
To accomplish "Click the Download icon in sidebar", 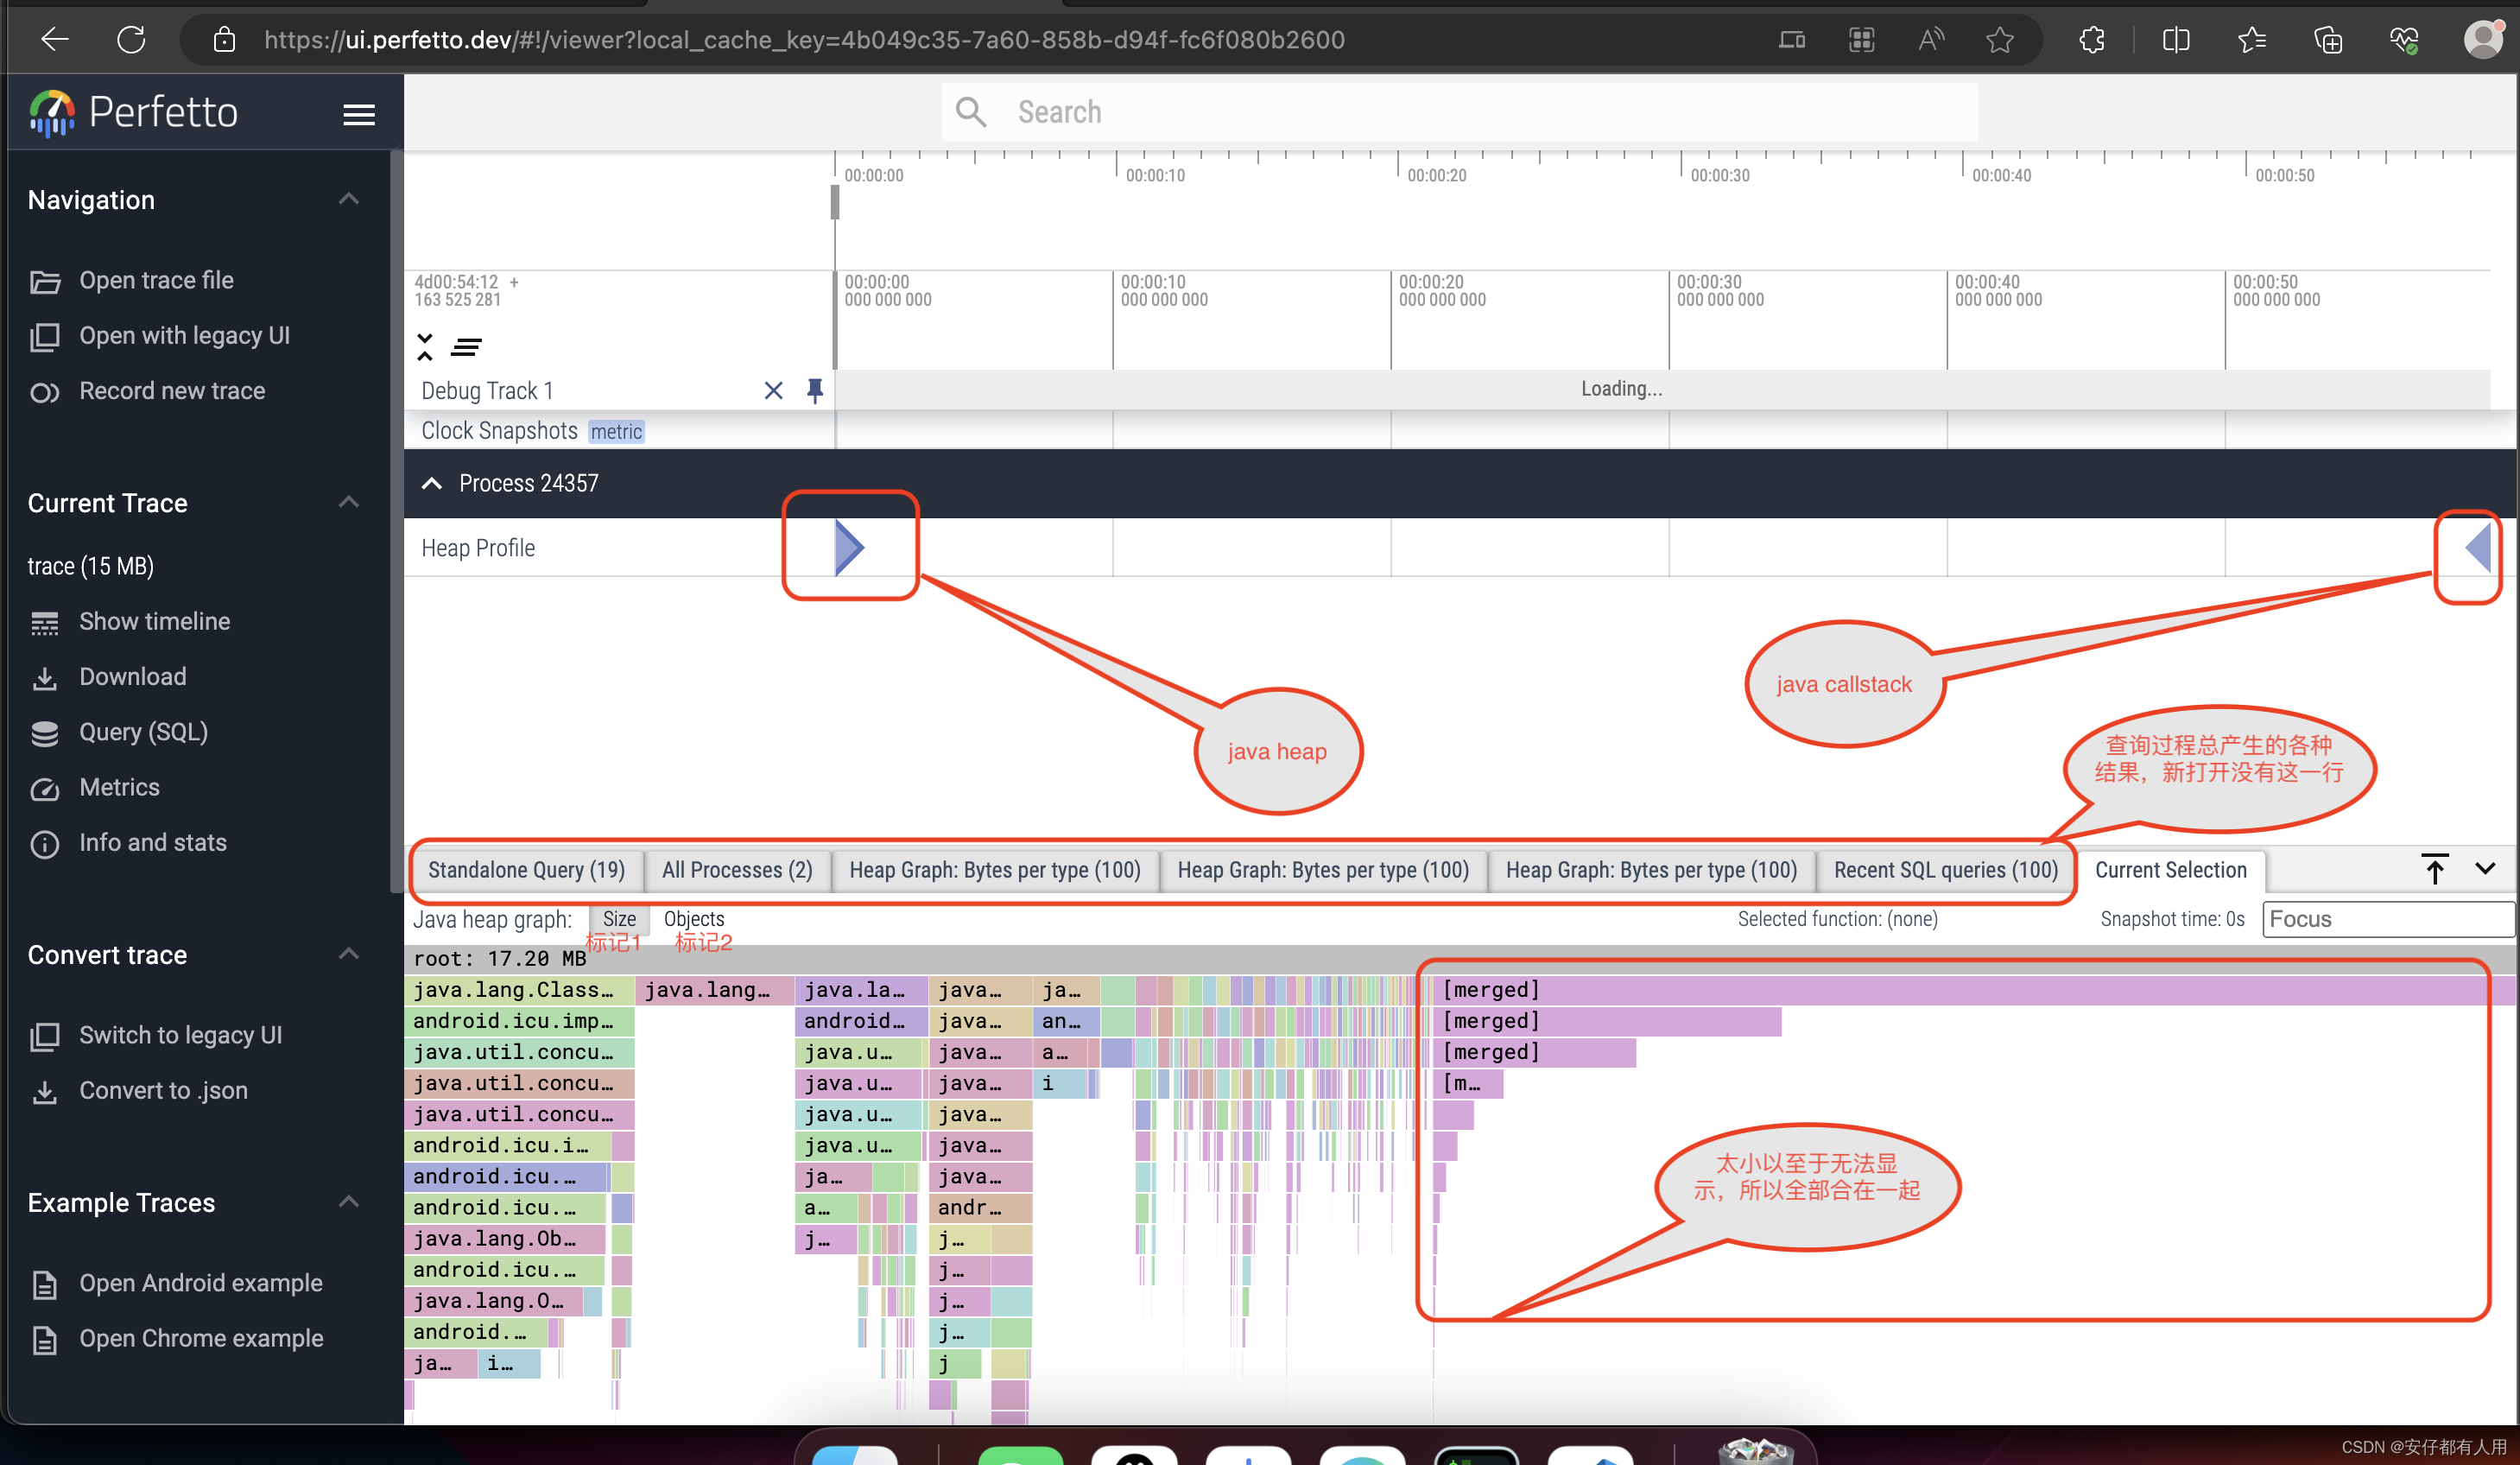I will pos(45,678).
